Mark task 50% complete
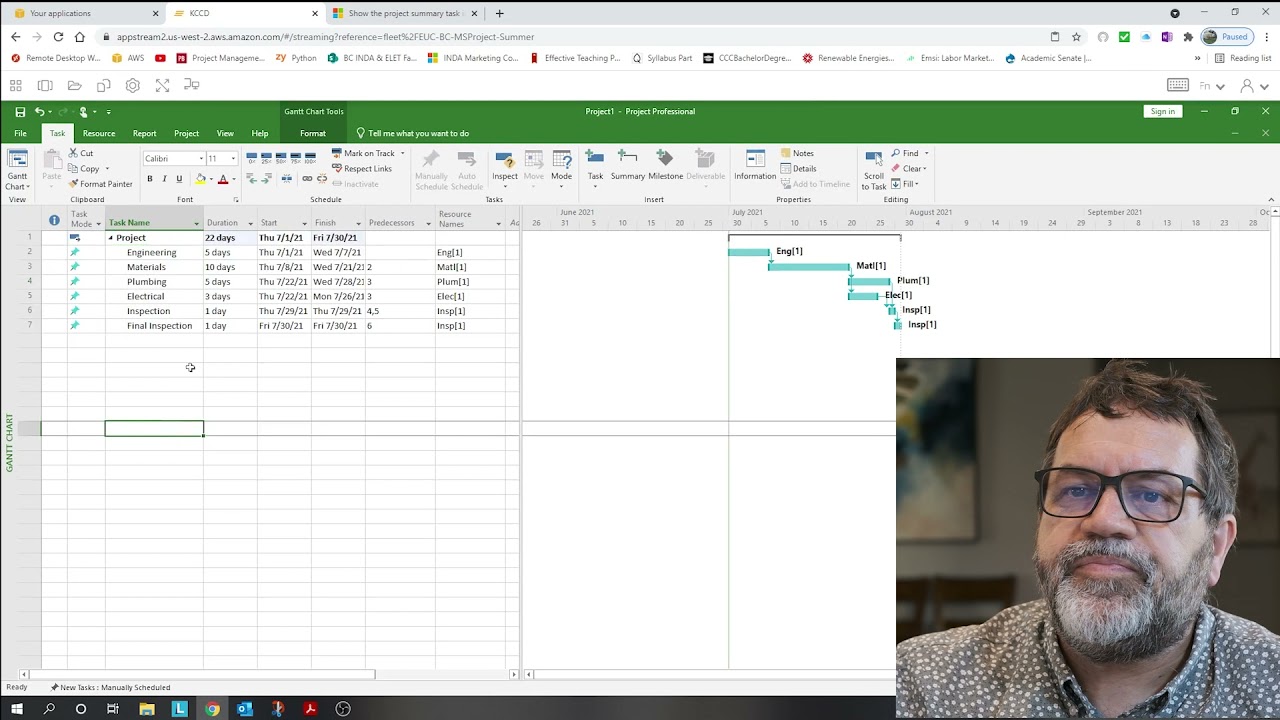1280x720 pixels. tap(281, 158)
